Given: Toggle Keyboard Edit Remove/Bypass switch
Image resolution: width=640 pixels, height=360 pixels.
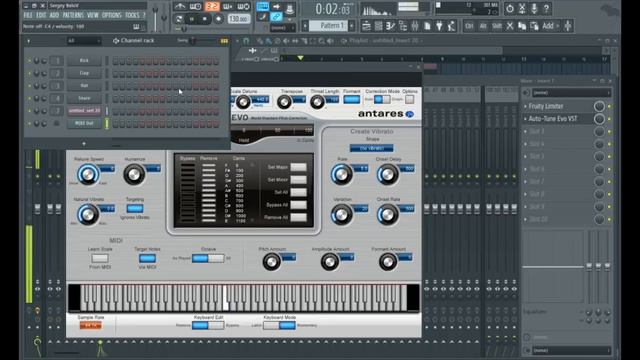Looking at the screenshot, I should pyautogui.click(x=208, y=325).
